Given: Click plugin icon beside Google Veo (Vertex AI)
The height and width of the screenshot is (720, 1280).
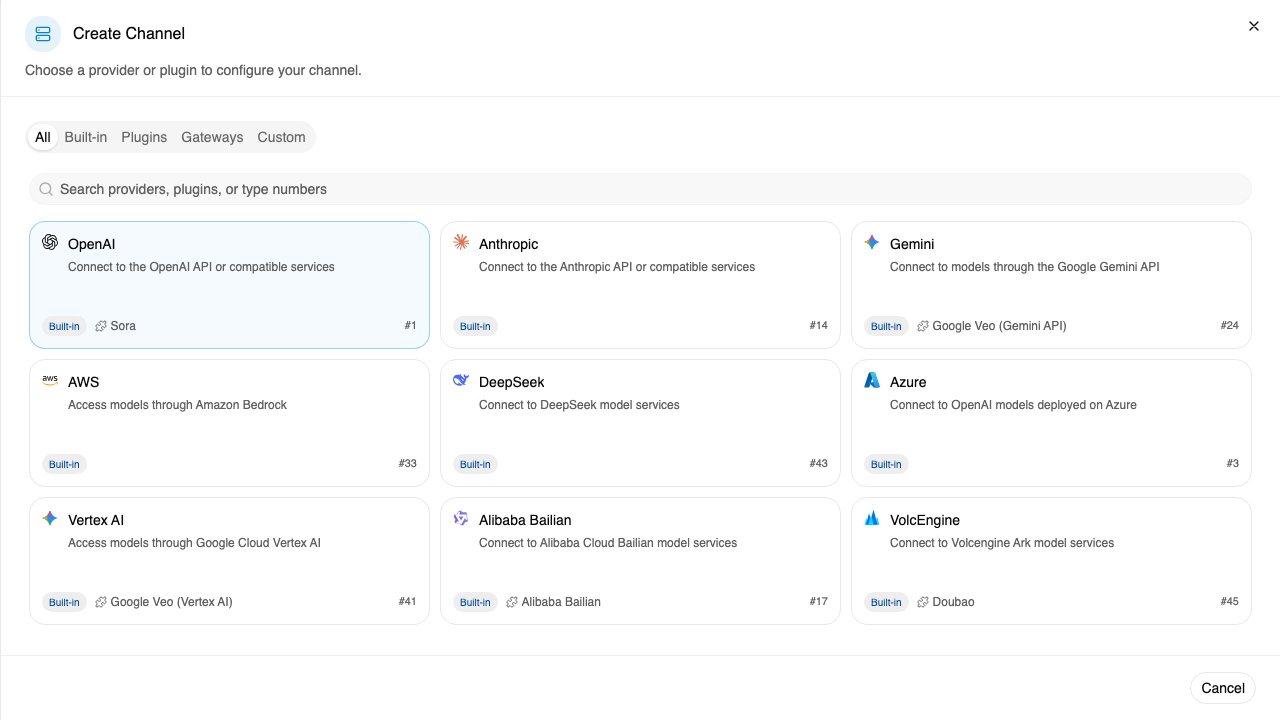Looking at the screenshot, I should 101,602.
